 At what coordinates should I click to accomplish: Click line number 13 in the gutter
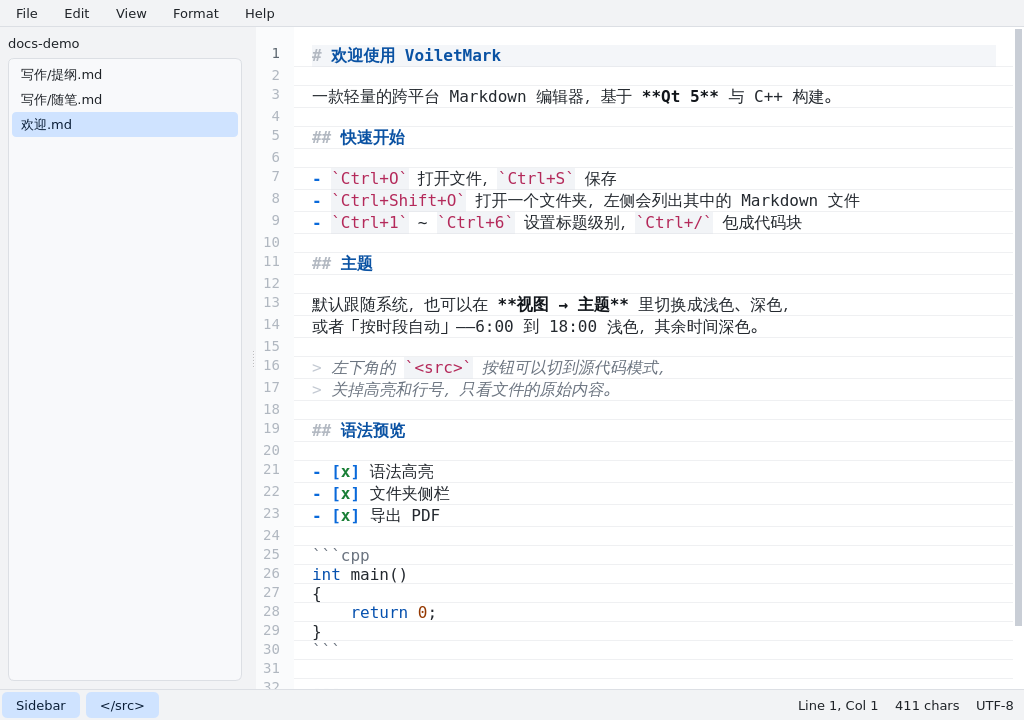272,303
